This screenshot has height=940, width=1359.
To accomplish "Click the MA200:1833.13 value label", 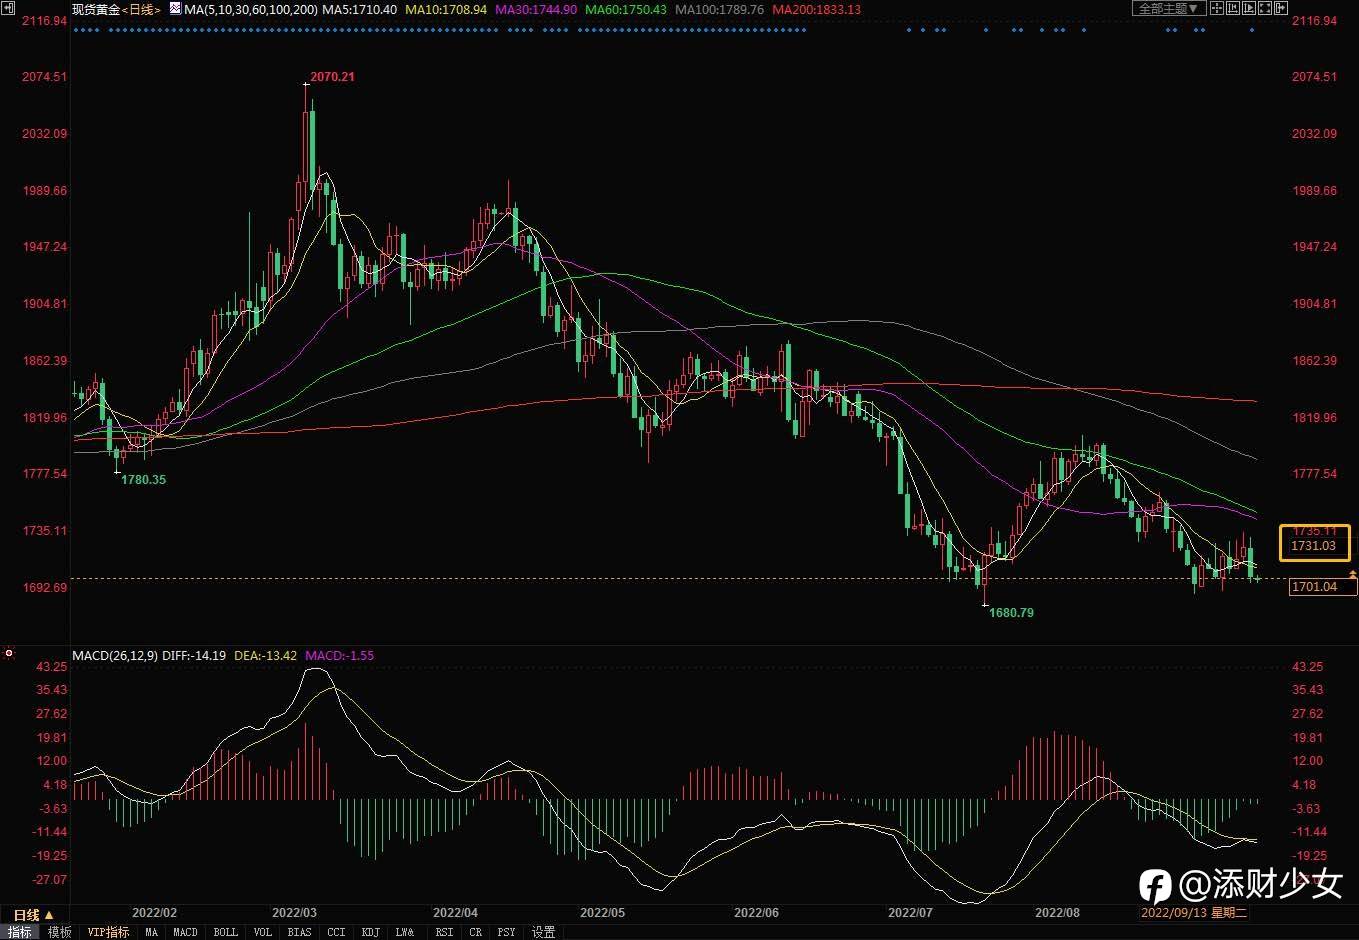I will point(817,9).
